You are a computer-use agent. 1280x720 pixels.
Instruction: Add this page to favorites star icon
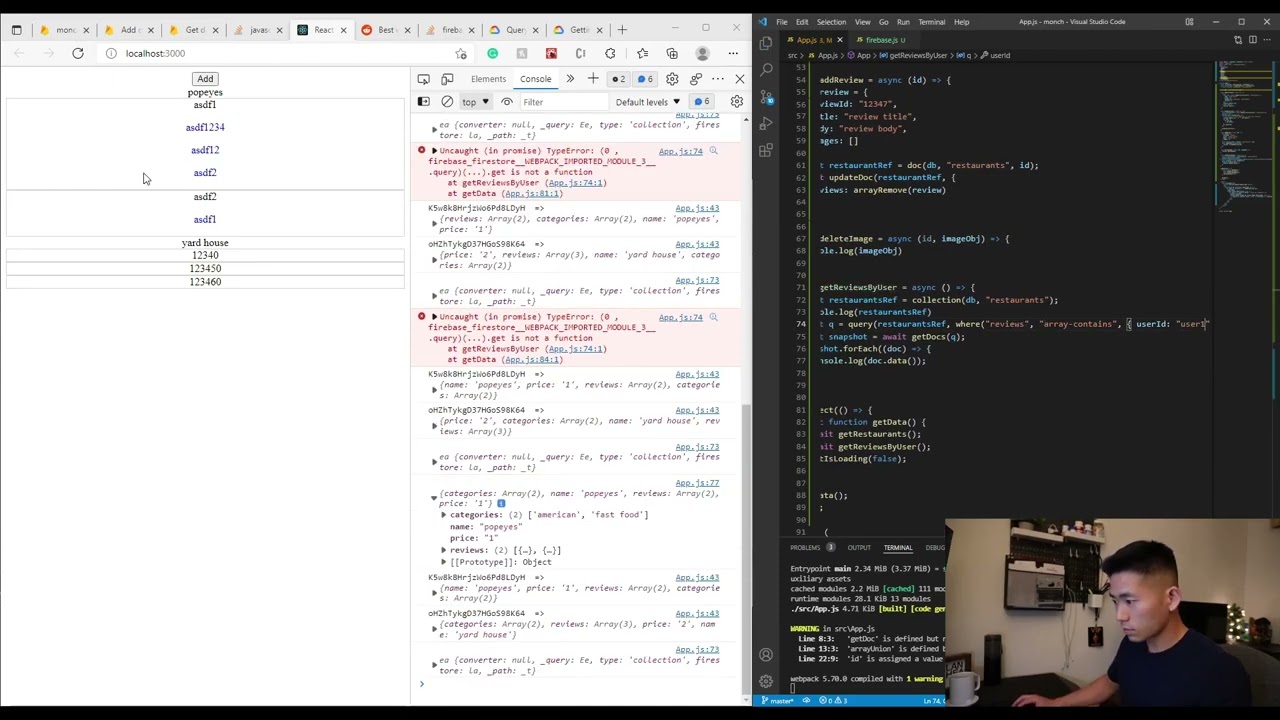pyautogui.click(x=461, y=53)
